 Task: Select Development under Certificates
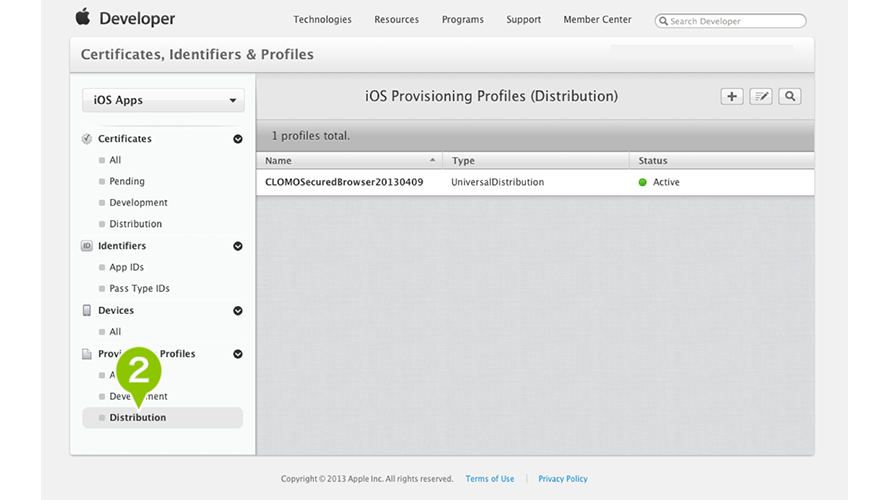pyautogui.click(x=138, y=202)
